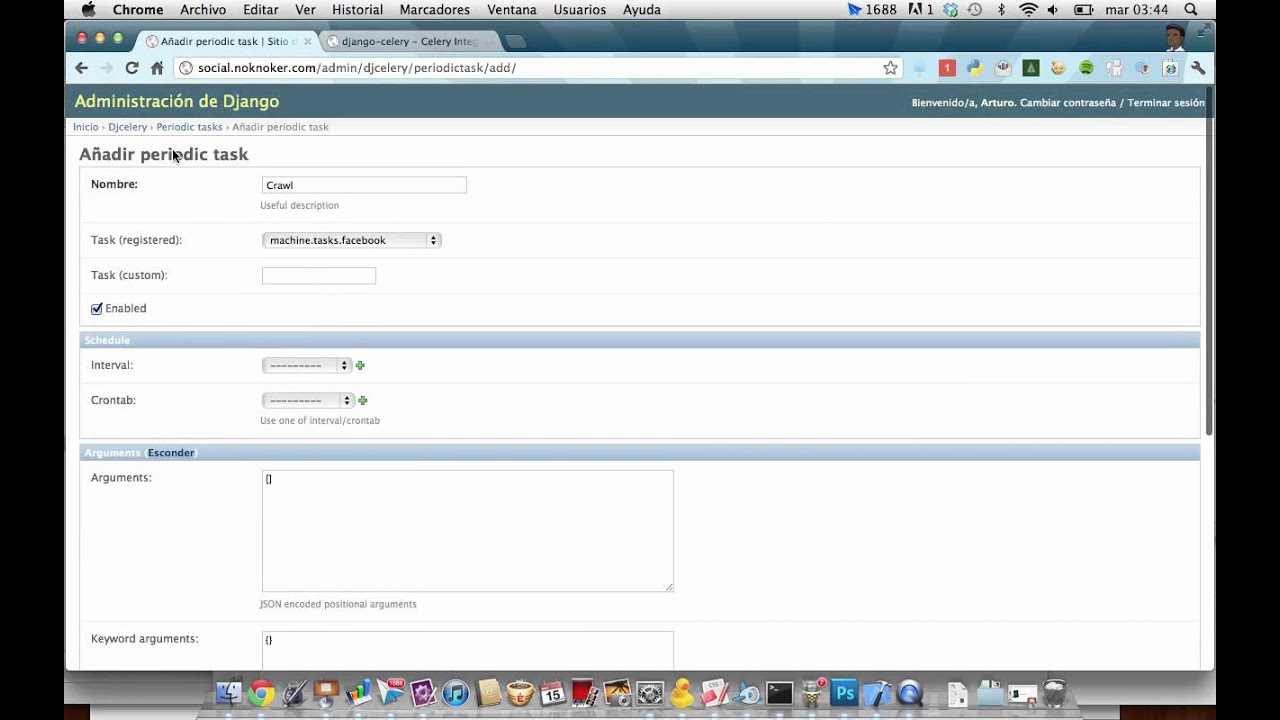Open the Marcadores menu
Screen dimensions: 1280x720
[x=434, y=10]
